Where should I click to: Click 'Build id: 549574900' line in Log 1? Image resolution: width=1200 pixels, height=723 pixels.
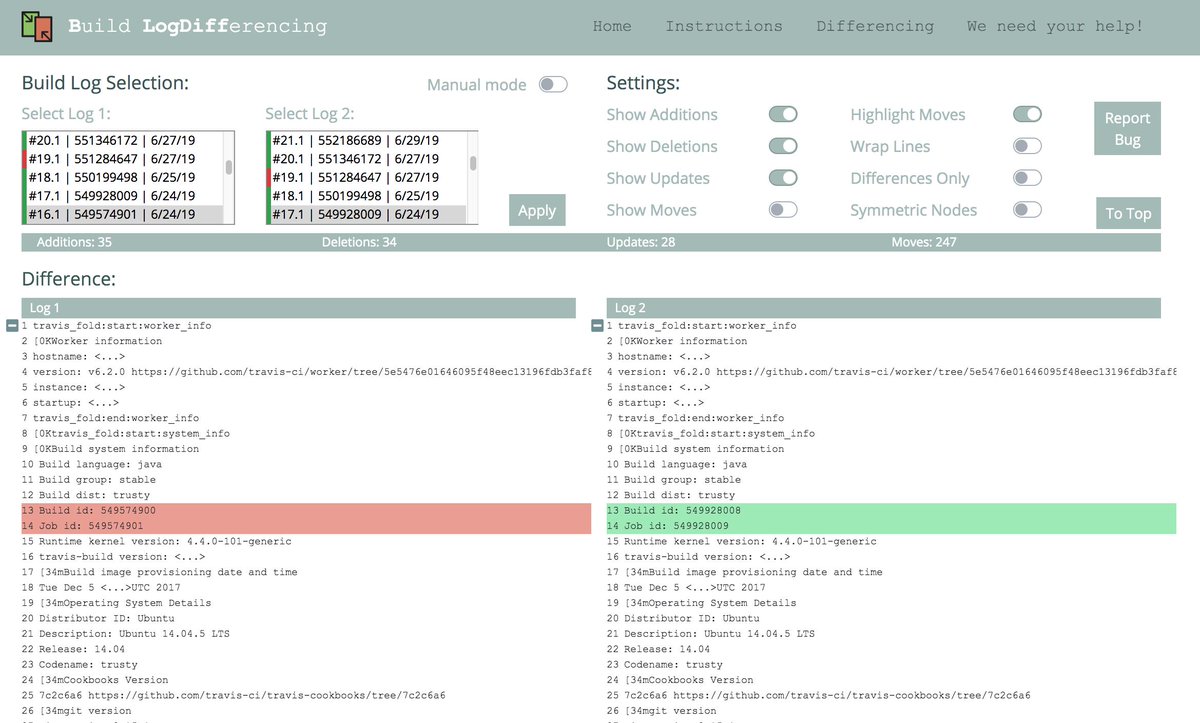pos(306,511)
